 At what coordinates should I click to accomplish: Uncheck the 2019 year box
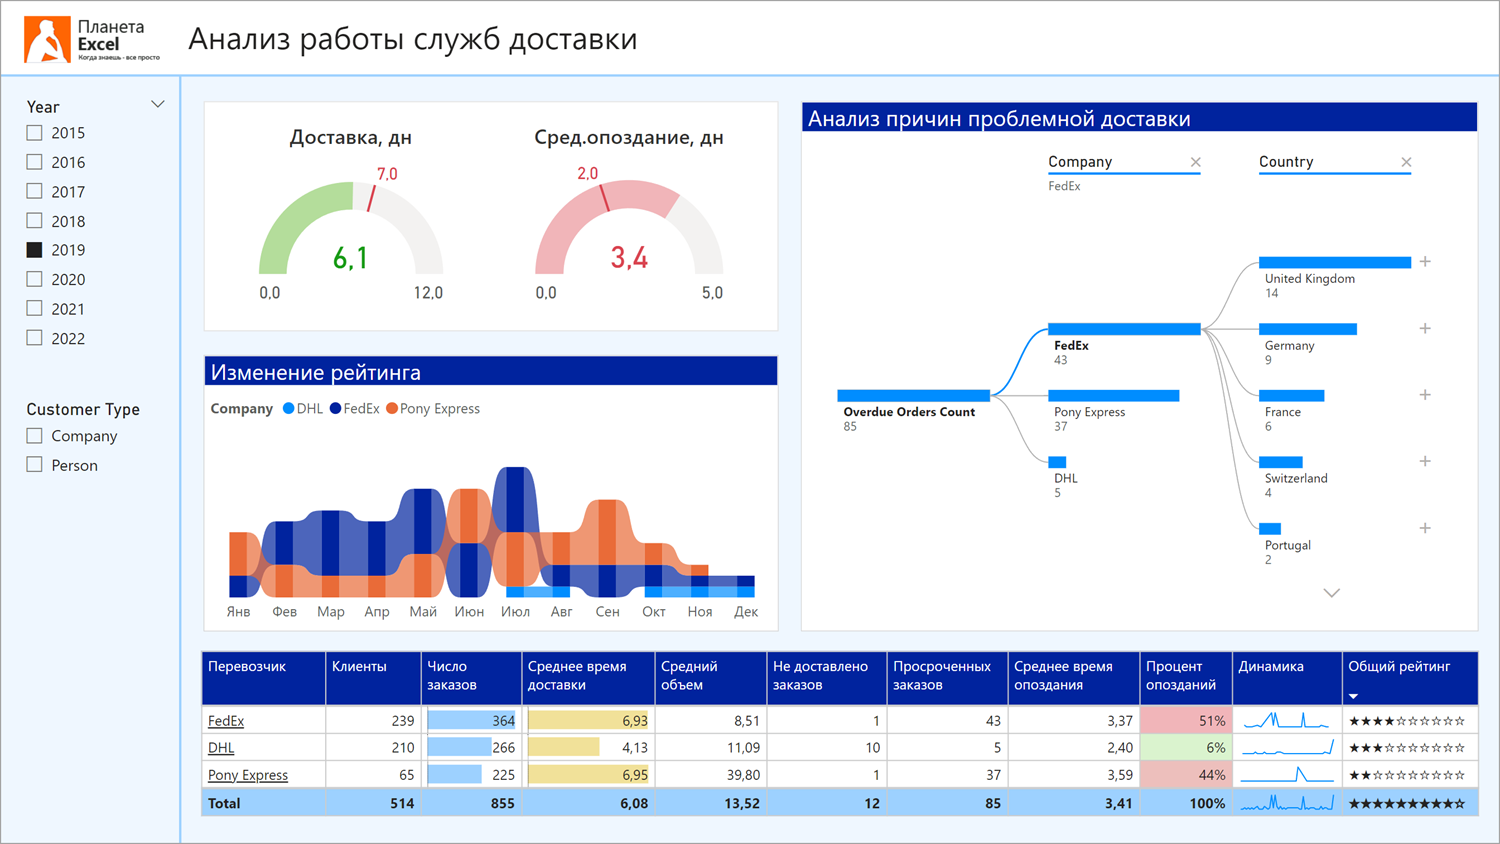tap(34, 250)
